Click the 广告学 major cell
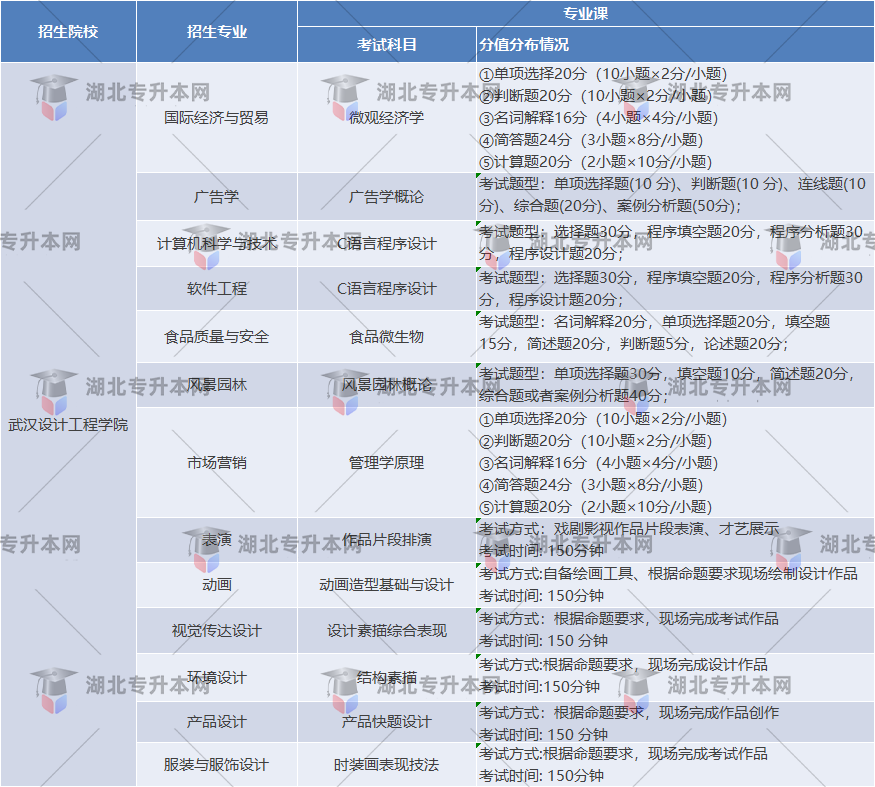The height and width of the screenshot is (787, 875). pos(217,196)
